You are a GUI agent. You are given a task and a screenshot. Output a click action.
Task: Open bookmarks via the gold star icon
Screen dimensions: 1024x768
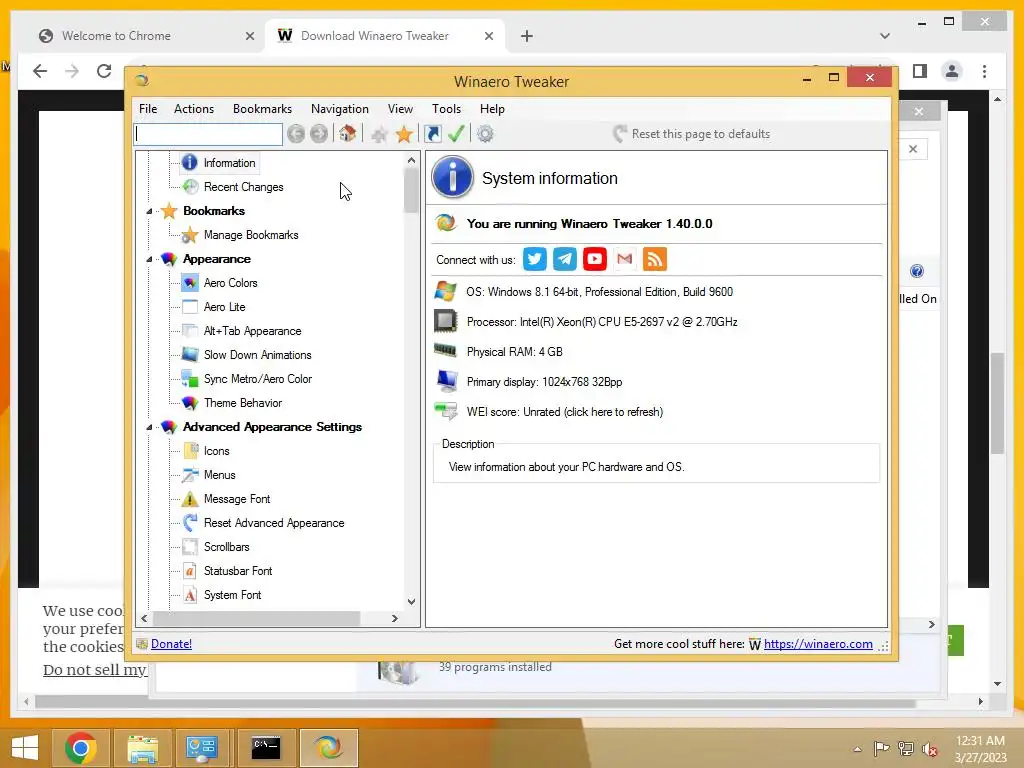404,134
